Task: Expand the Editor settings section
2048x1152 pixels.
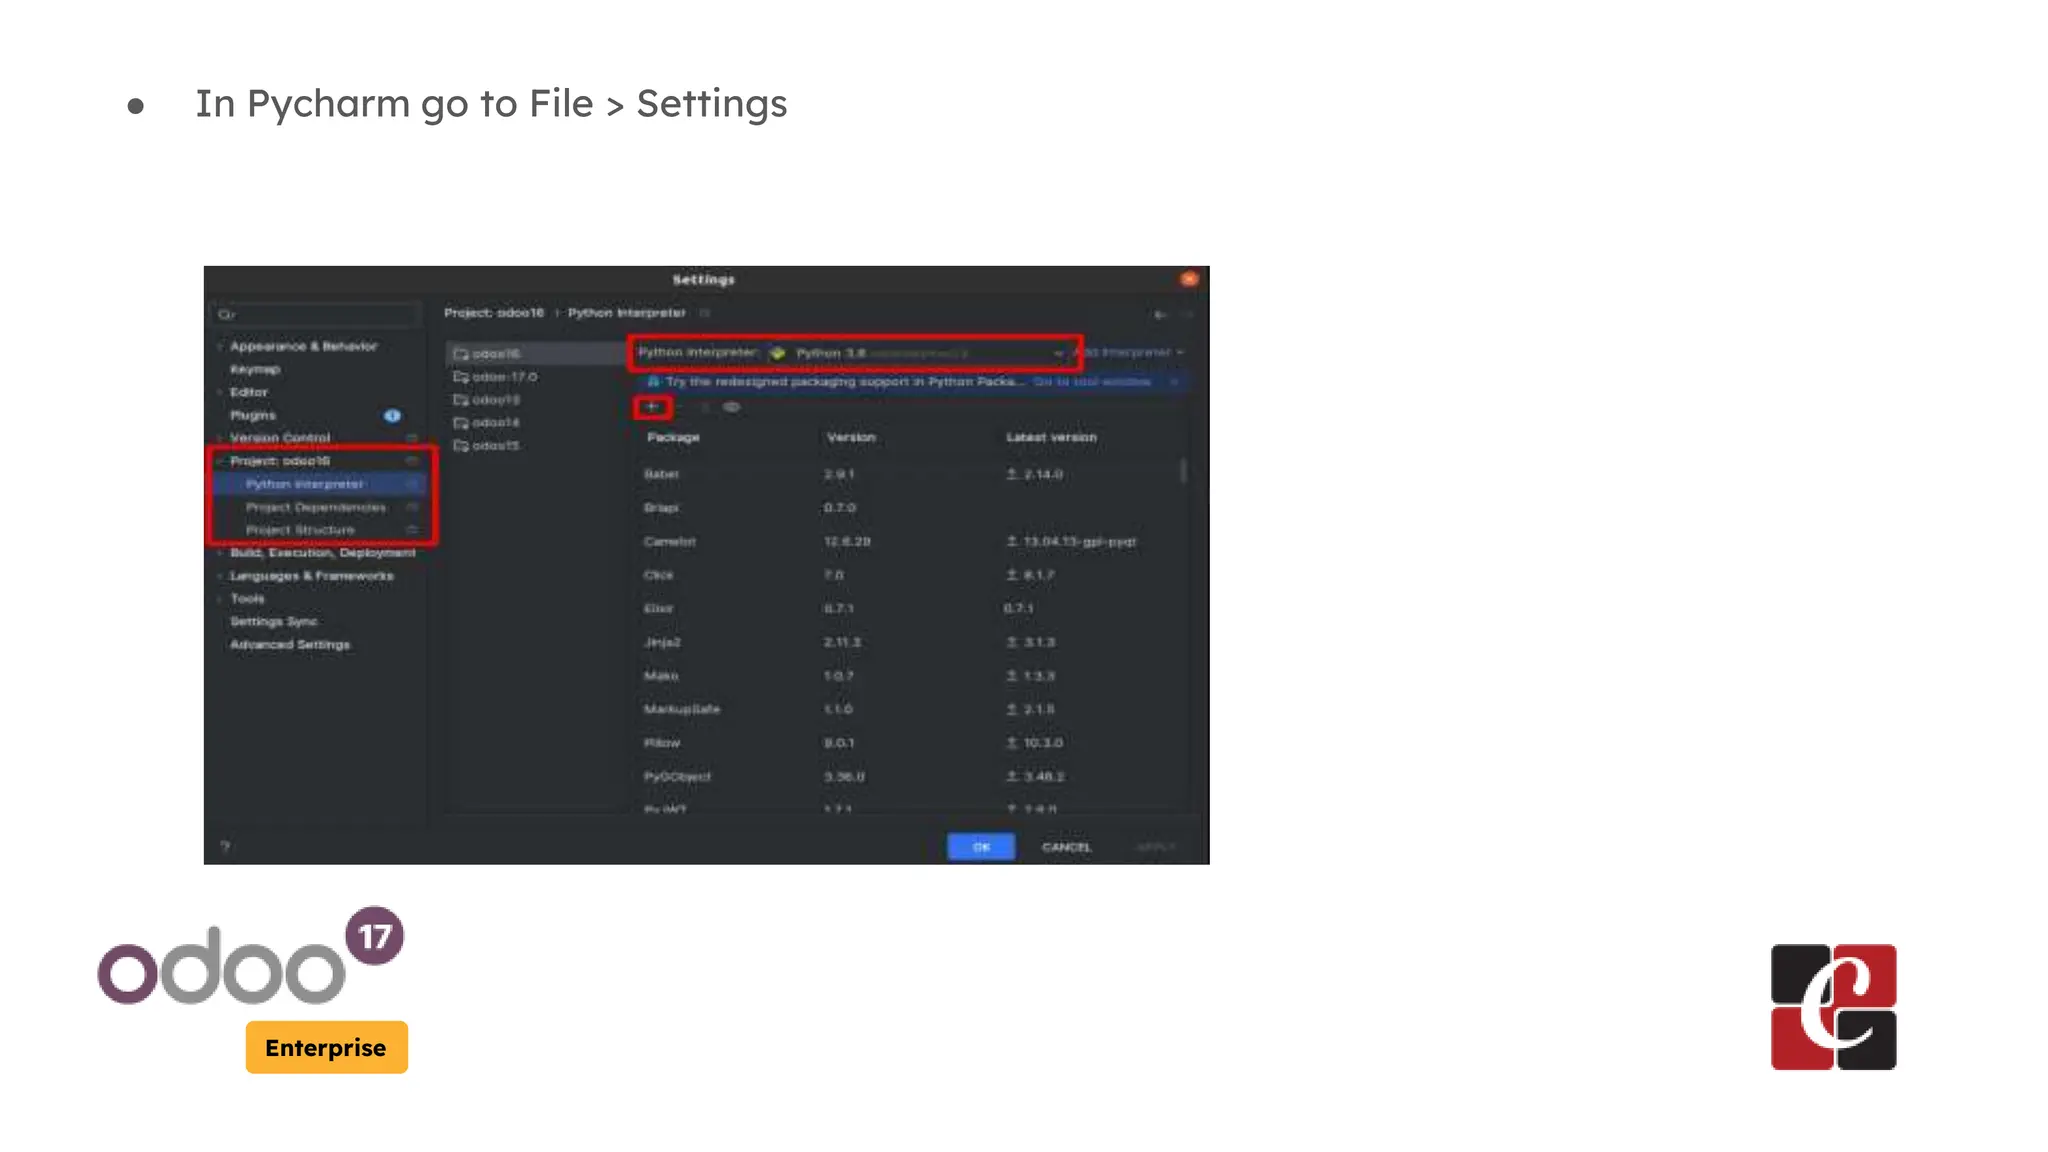Action: click(220, 392)
